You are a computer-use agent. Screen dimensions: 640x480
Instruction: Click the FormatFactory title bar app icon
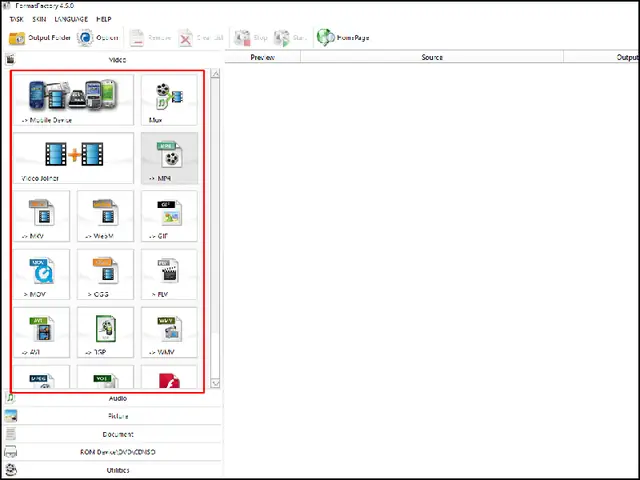tap(6, 6)
